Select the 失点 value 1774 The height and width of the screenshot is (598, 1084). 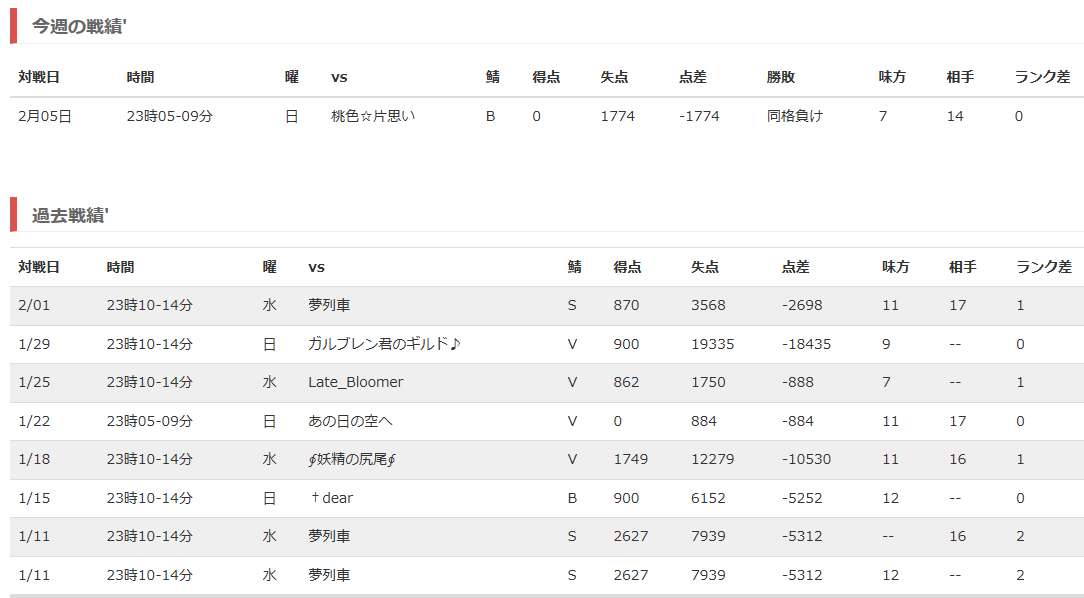point(617,116)
